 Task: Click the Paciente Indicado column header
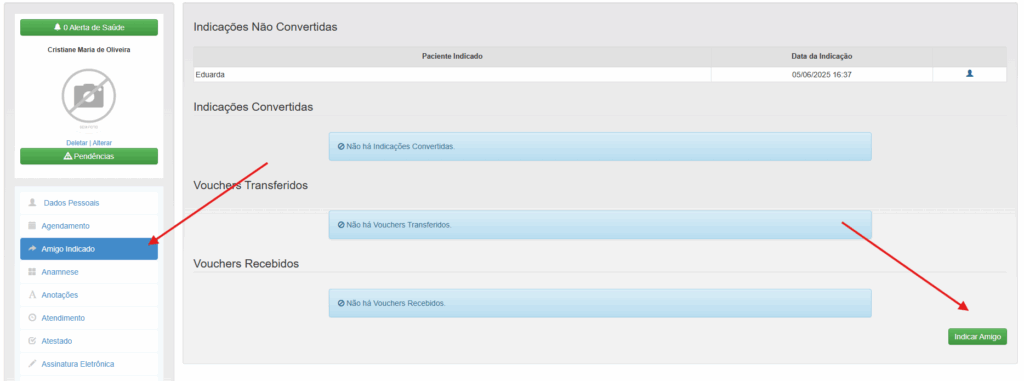pos(452,57)
